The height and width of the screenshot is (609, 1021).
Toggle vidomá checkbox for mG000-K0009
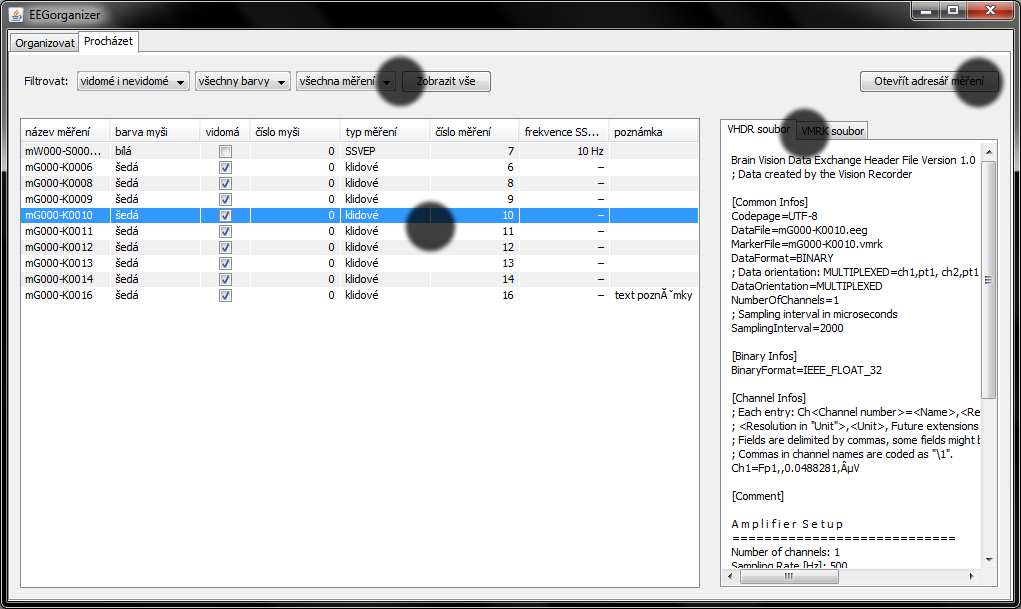pos(225,199)
